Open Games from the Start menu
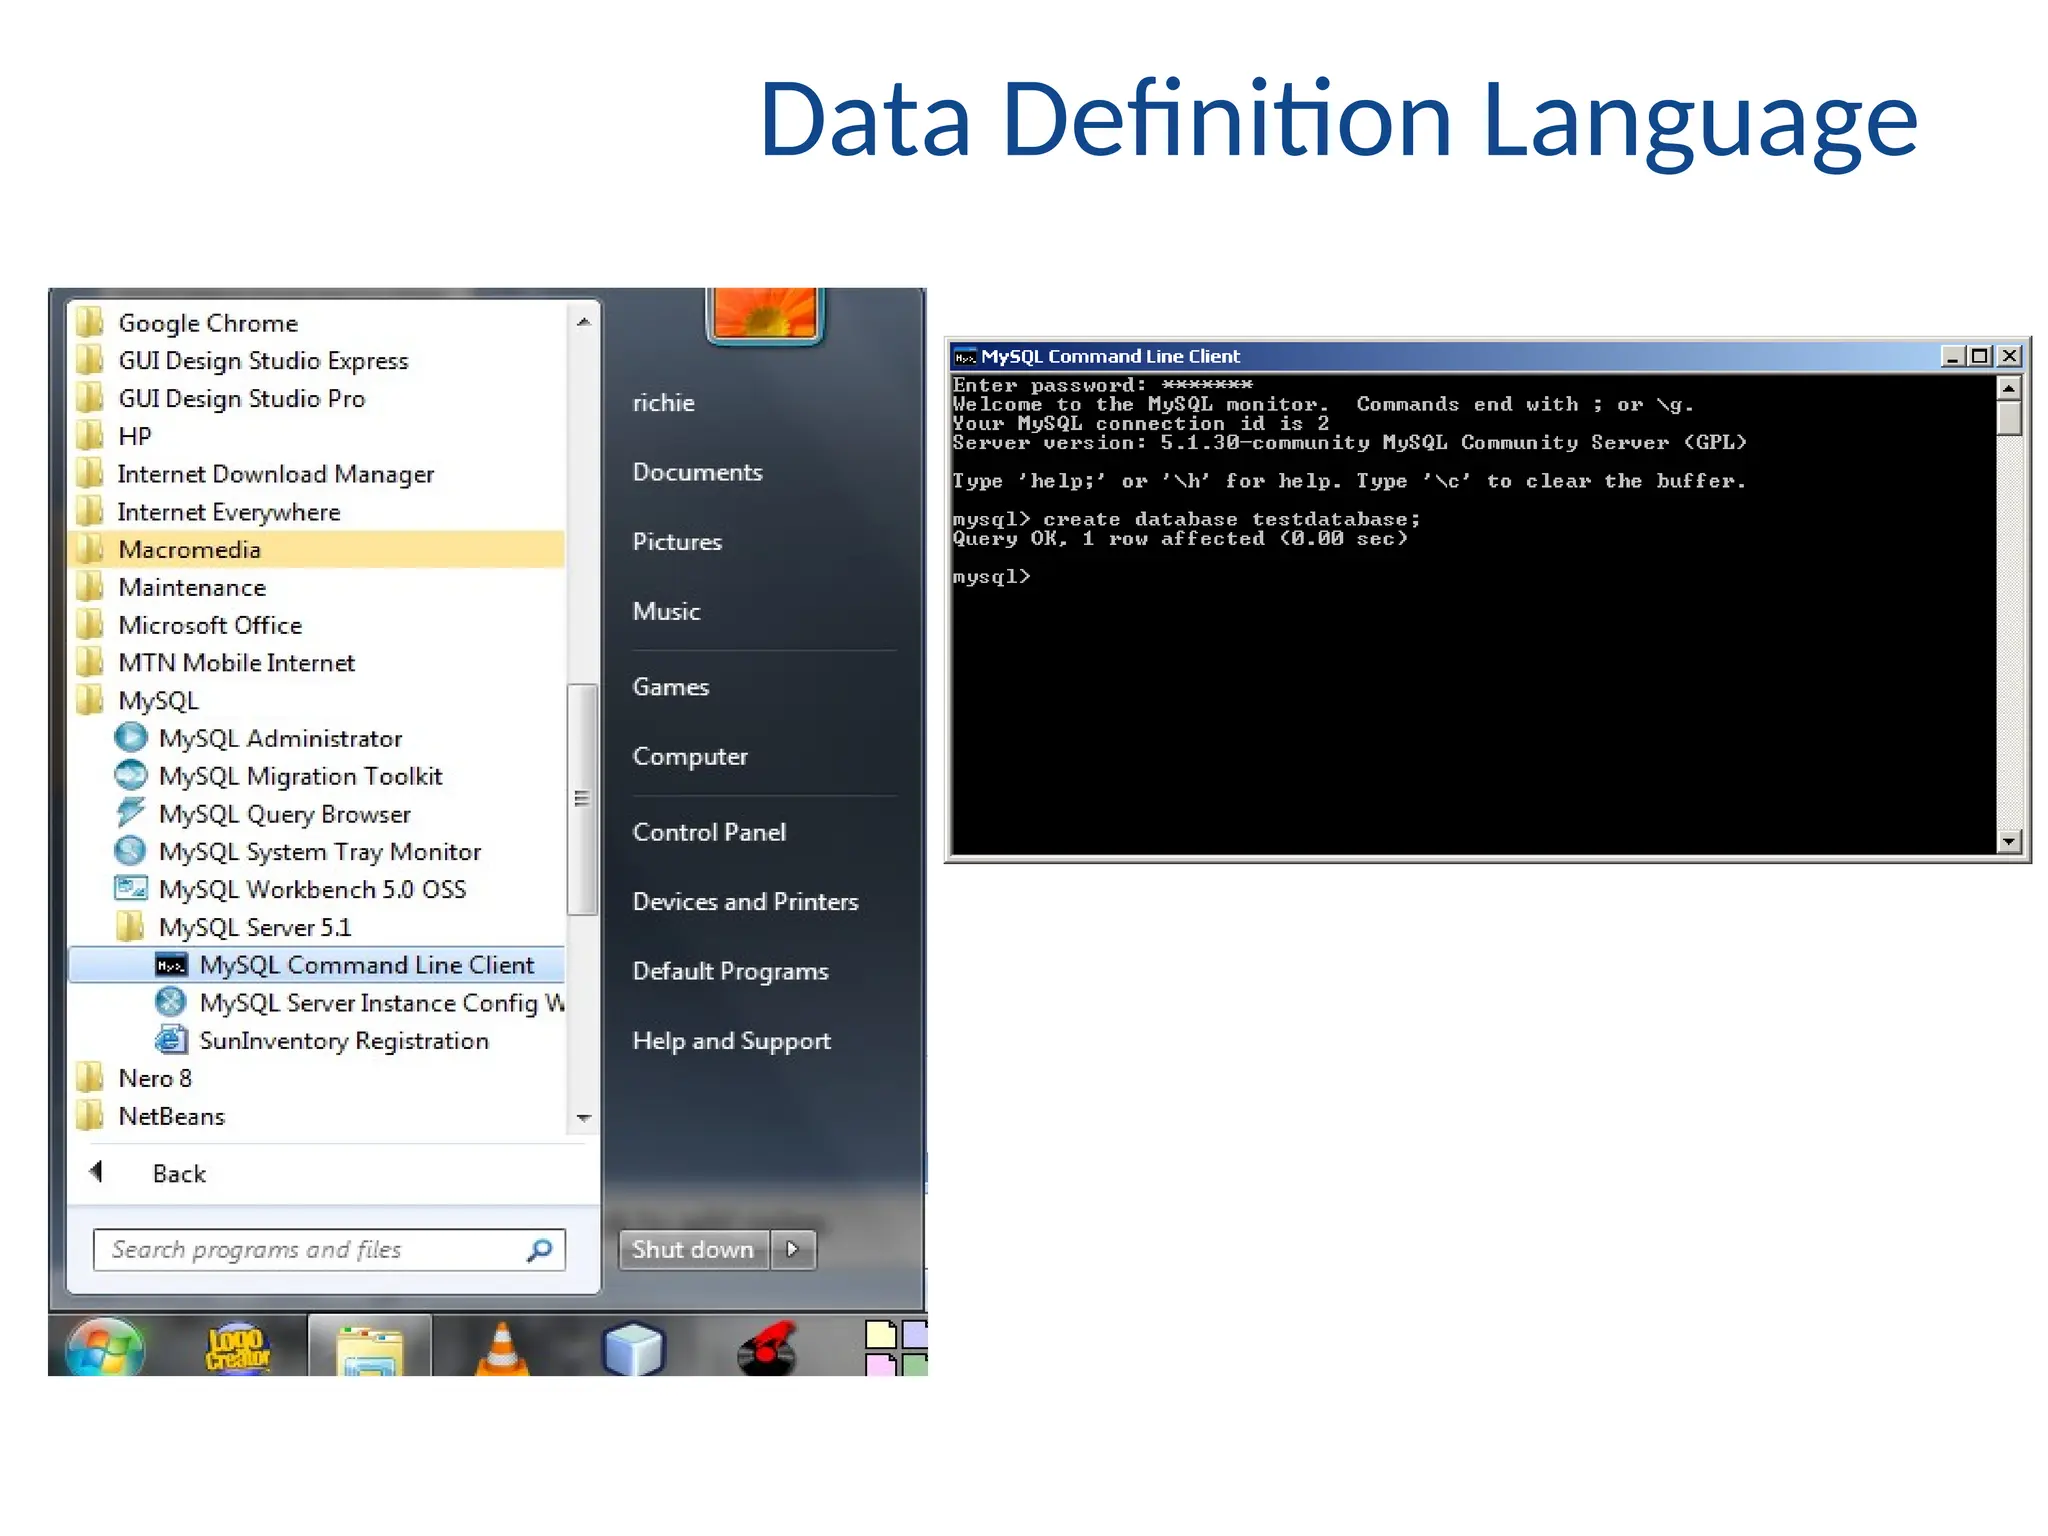This screenshot has height=1536, width=2048. [671, 687]
